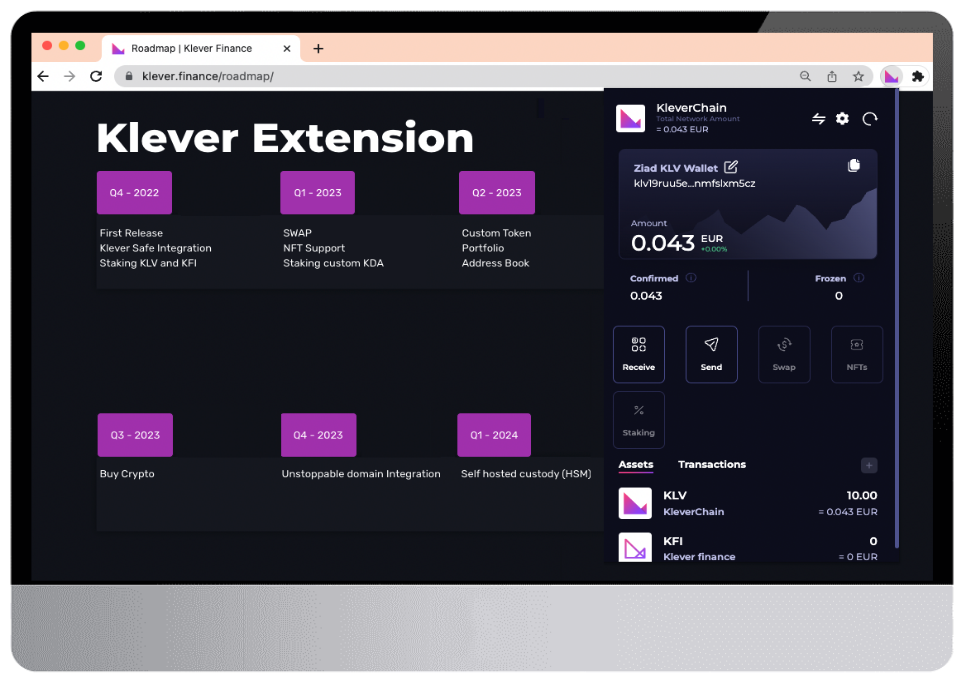Select the Q4 - 2022 roadmap badge
The image size is (965, 684).
(134, 193)
